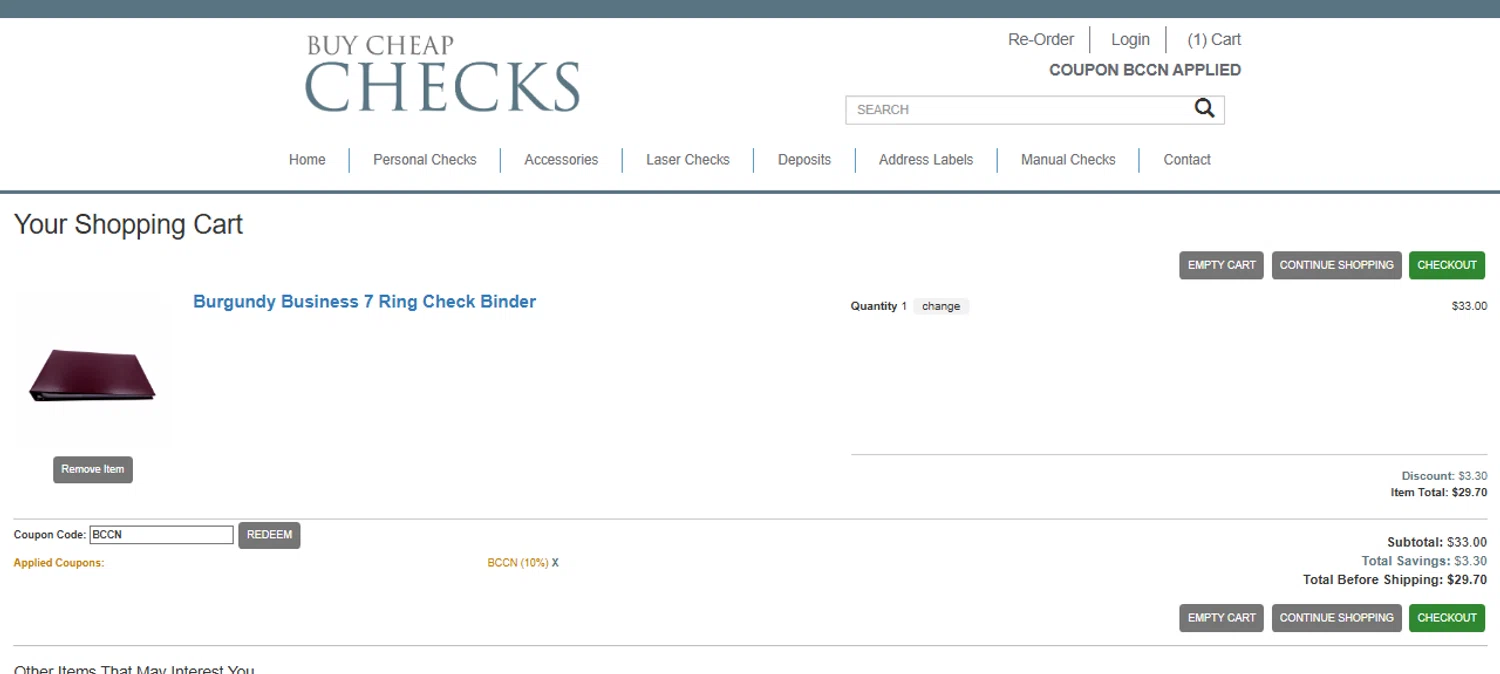Open the Buy Cheap Checks logo
Screen dimensions: 1500x674
pos(442,74)
